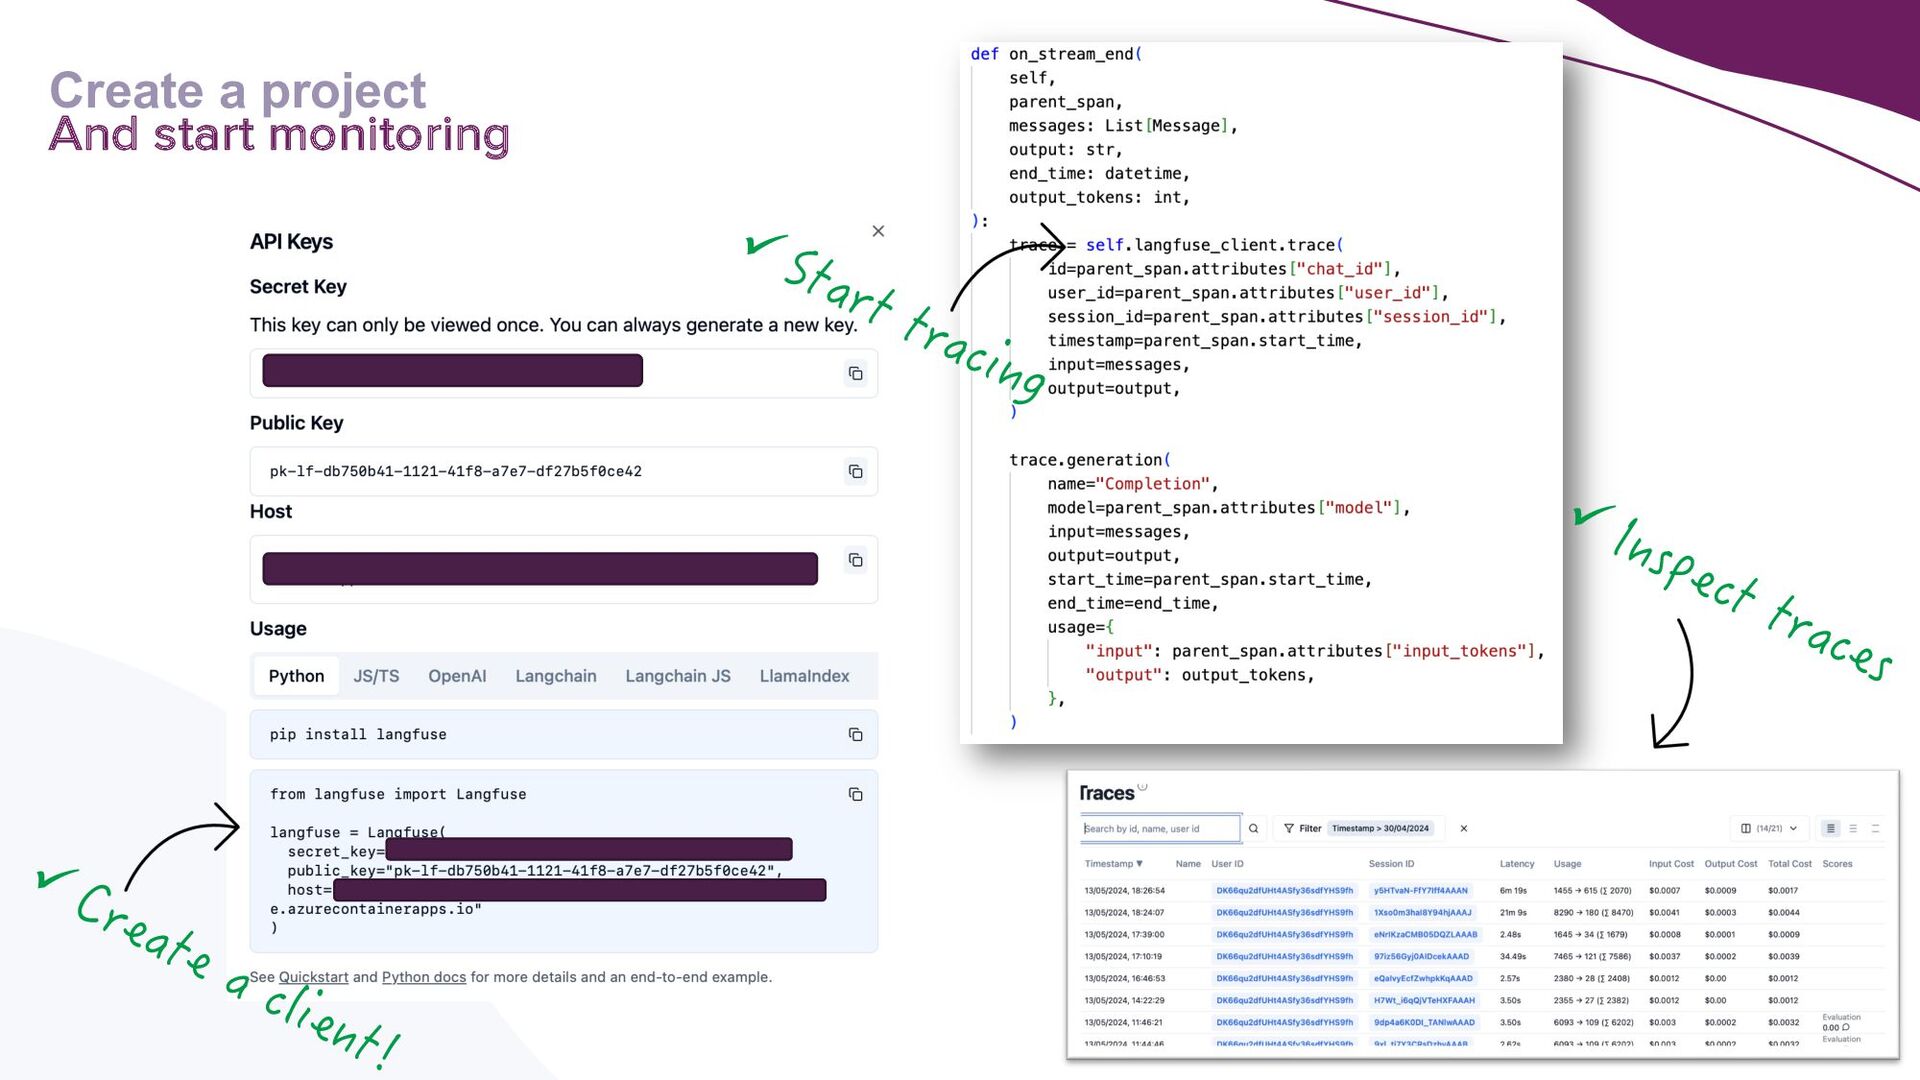Click the Input Cost column header
Image resolution: width=1920 pixels, height=1080 pixels.
[1671, 864]
